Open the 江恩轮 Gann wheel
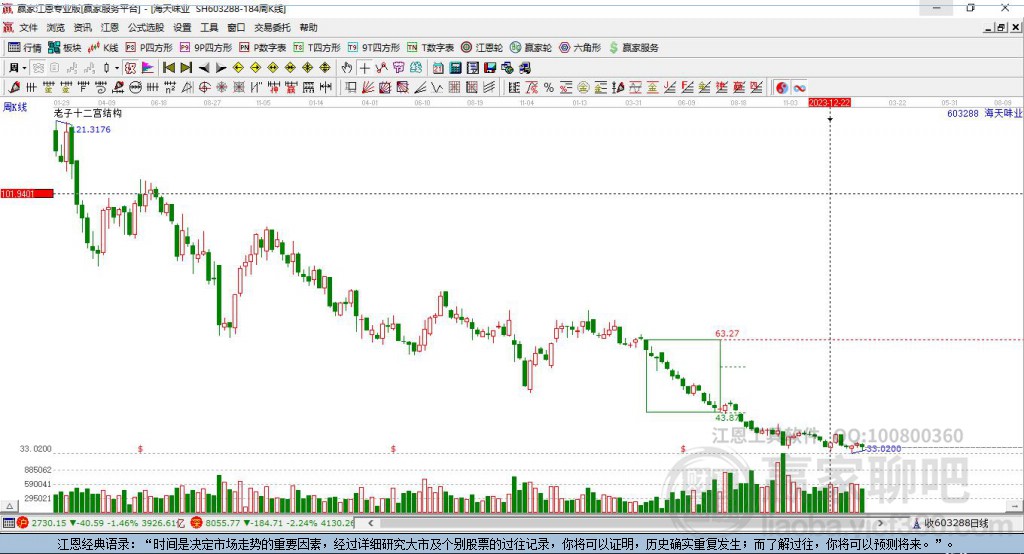This screenshot has height=554, width=1024. coord(482,48)
